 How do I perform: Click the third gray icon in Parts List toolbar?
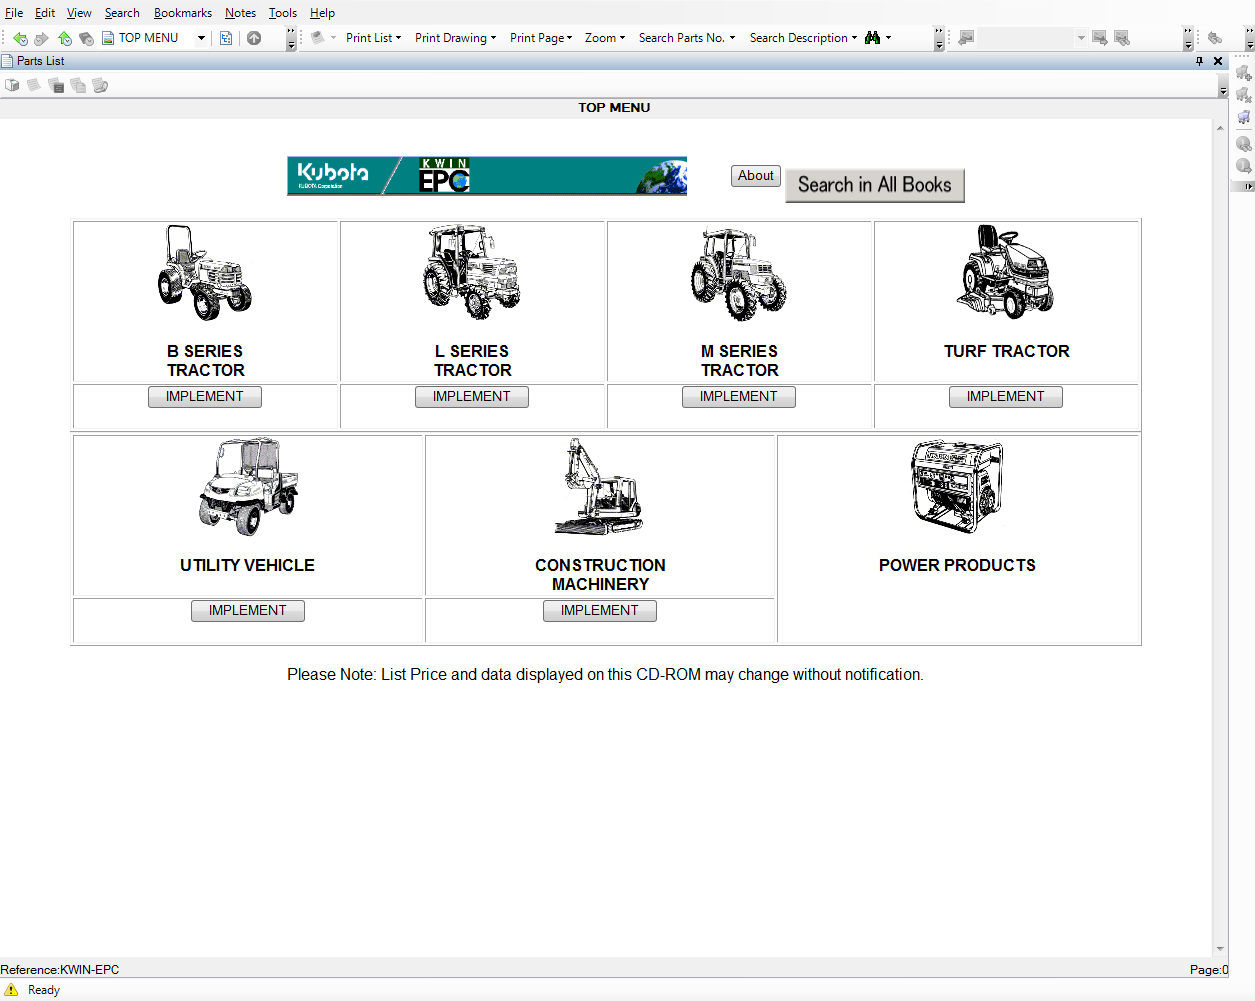56,85
